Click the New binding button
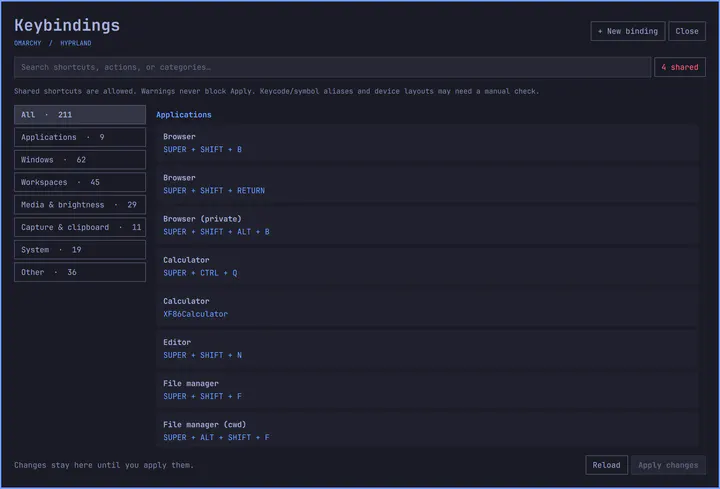Screen dimensions: 720x489 click(x=627, y=31)
